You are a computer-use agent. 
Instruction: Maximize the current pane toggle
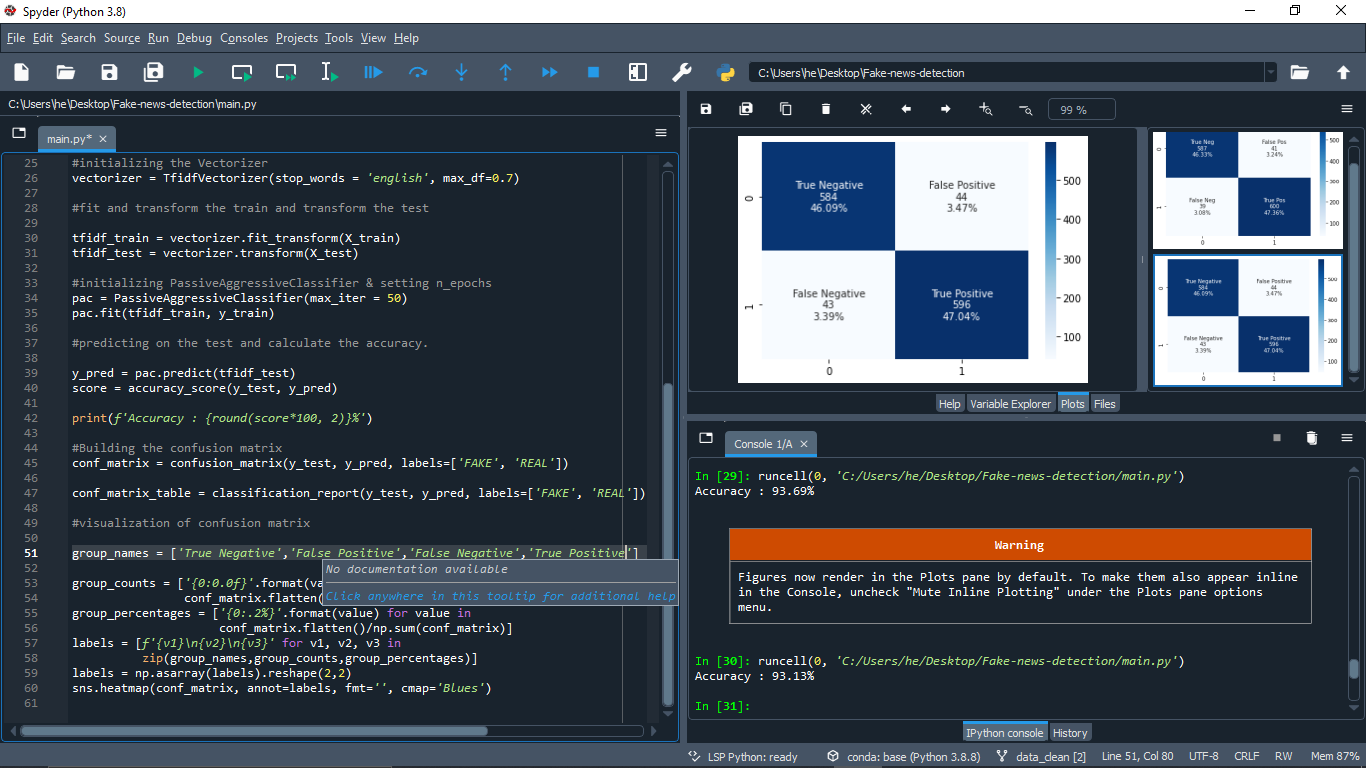tap(637, 72)
